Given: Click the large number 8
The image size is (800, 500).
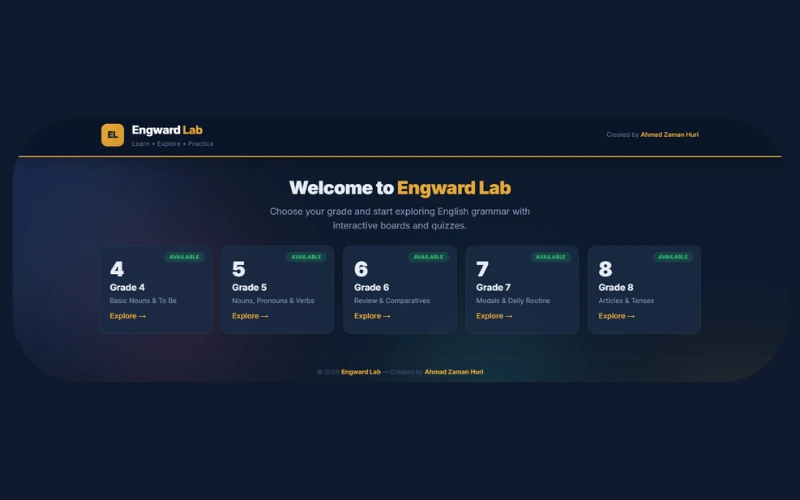Looking at the screenshot, I should pyautogui.click(x=605, y=269).
